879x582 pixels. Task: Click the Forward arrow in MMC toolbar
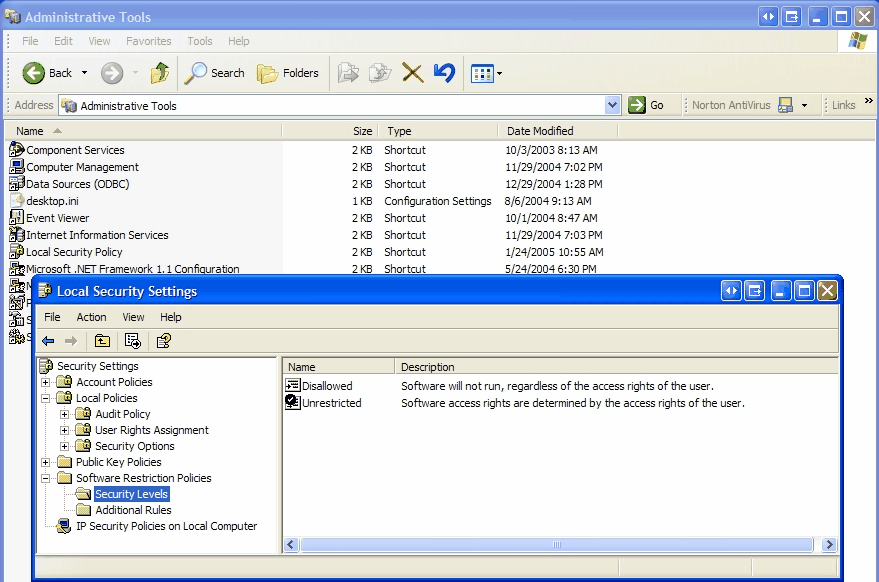[x=71, y=340]
